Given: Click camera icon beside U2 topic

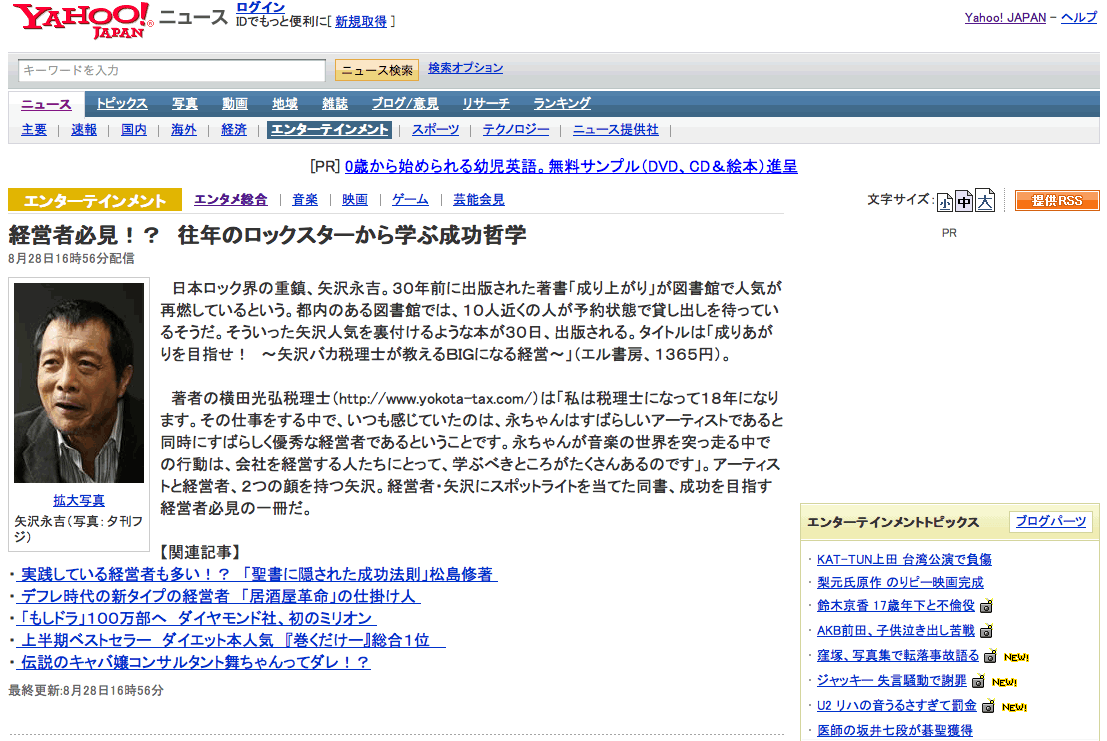Looking at the screenshot, I should pos(988,706).
